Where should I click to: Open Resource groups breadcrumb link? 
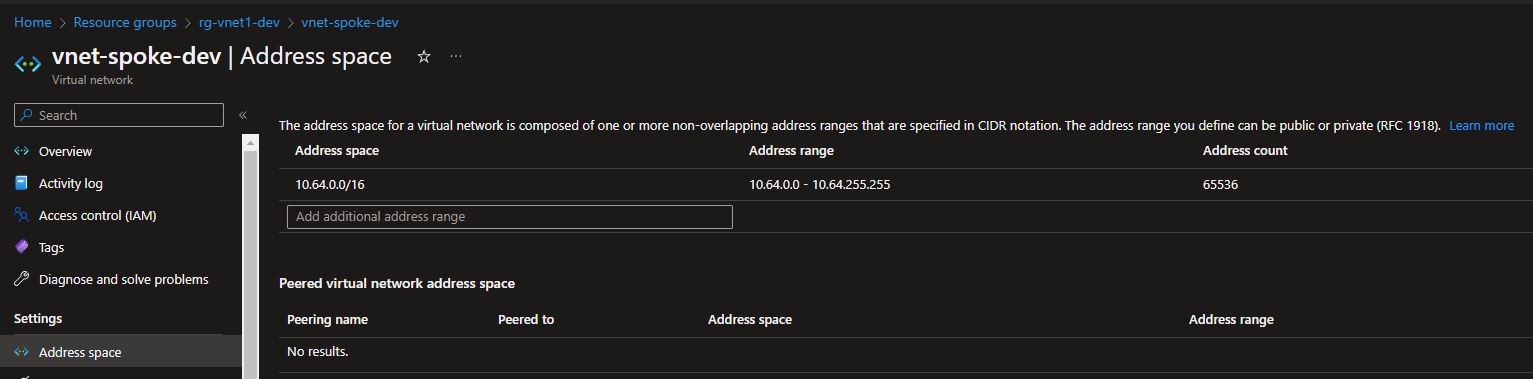click(x=125, y=22)
